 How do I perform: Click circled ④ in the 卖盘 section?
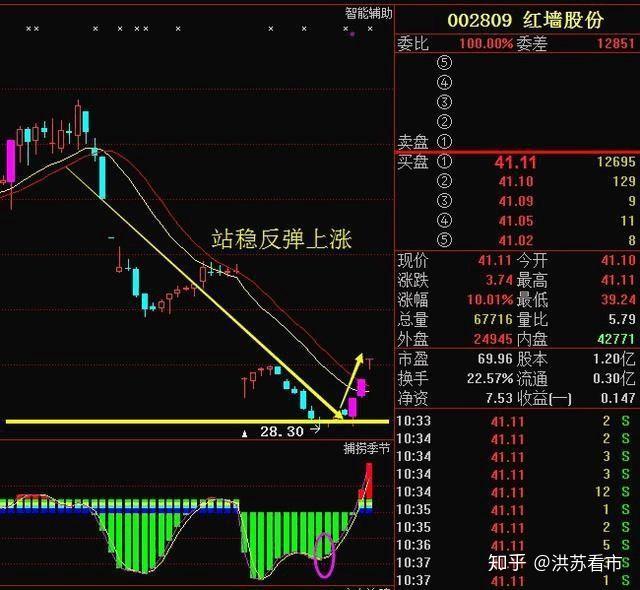(x=444, y=83)
